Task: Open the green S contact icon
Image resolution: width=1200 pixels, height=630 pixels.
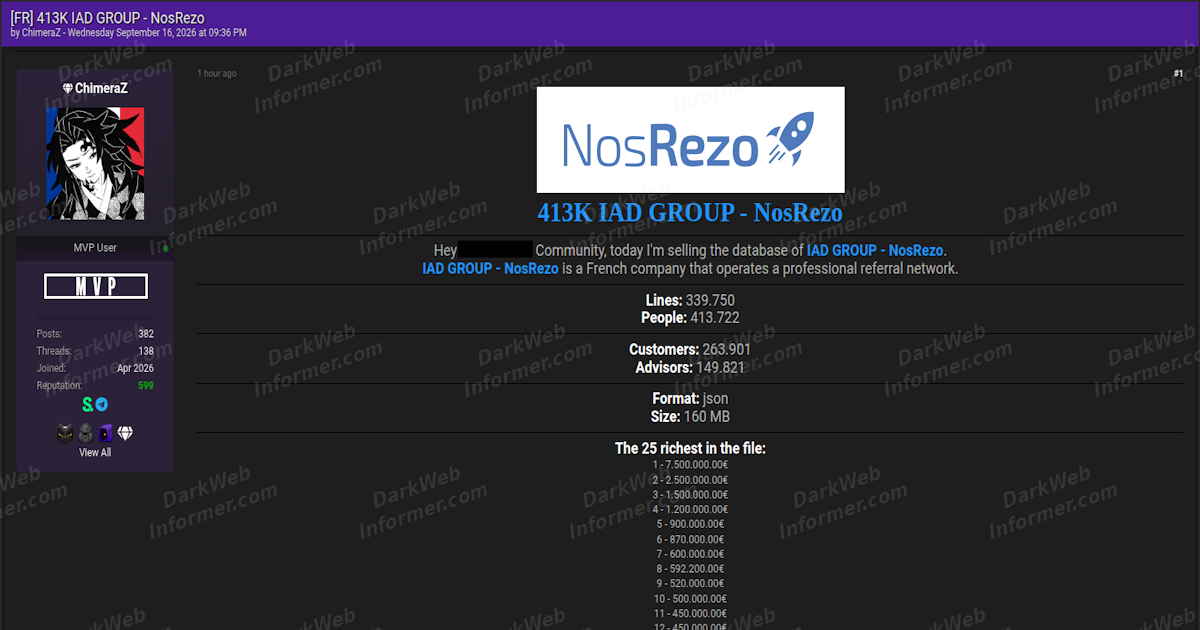Action: 88,404
